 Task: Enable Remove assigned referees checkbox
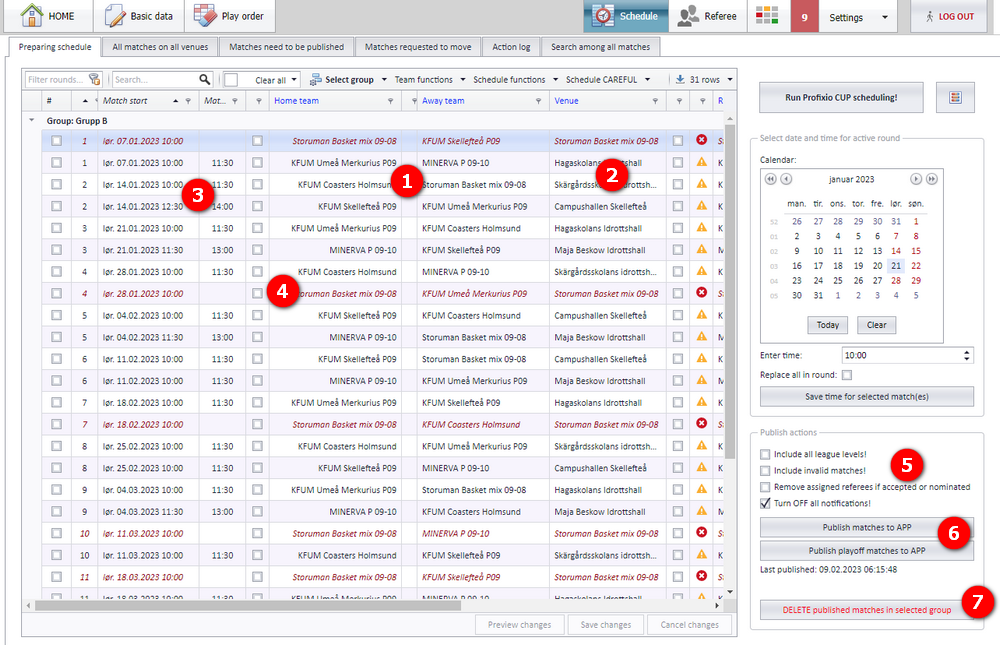(765, 487)
